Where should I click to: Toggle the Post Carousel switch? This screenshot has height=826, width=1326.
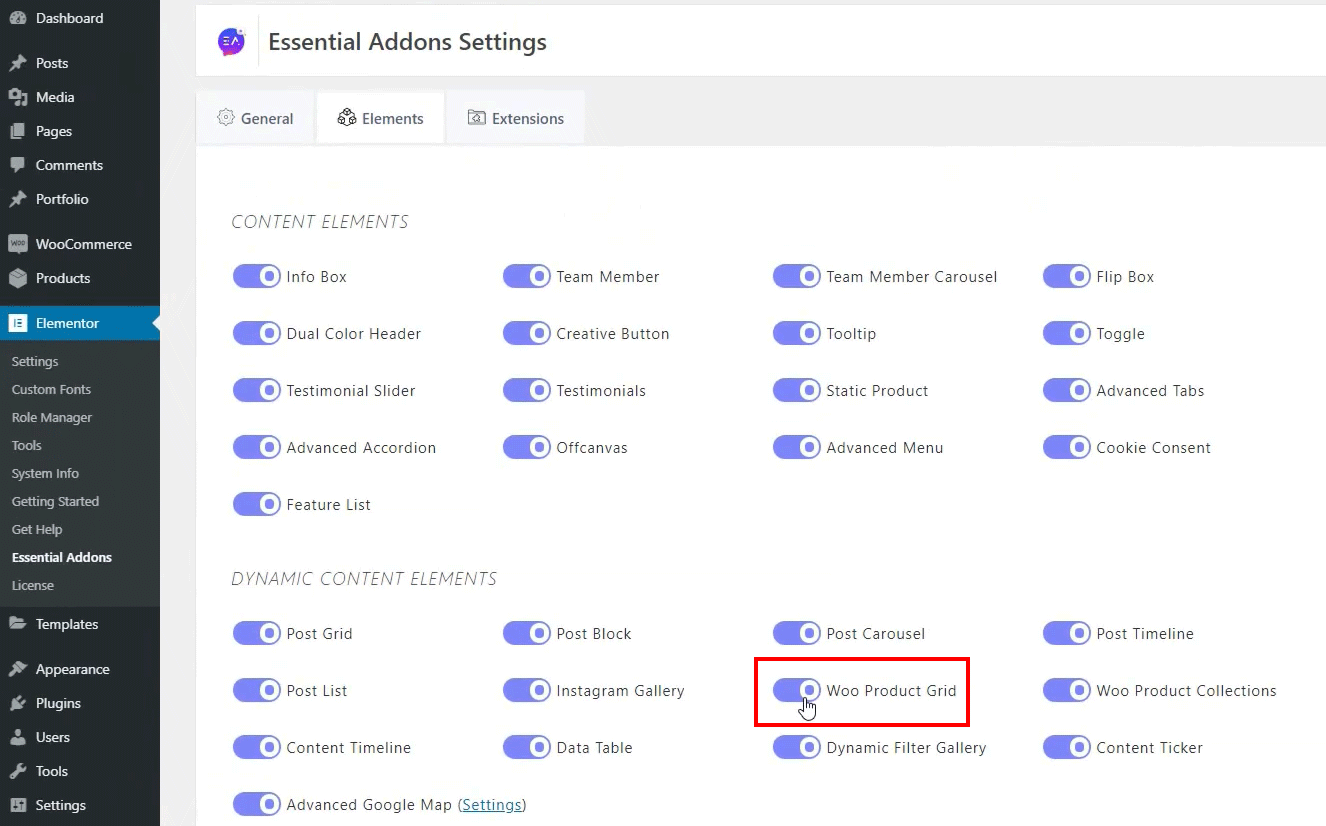tap(797, 633)
